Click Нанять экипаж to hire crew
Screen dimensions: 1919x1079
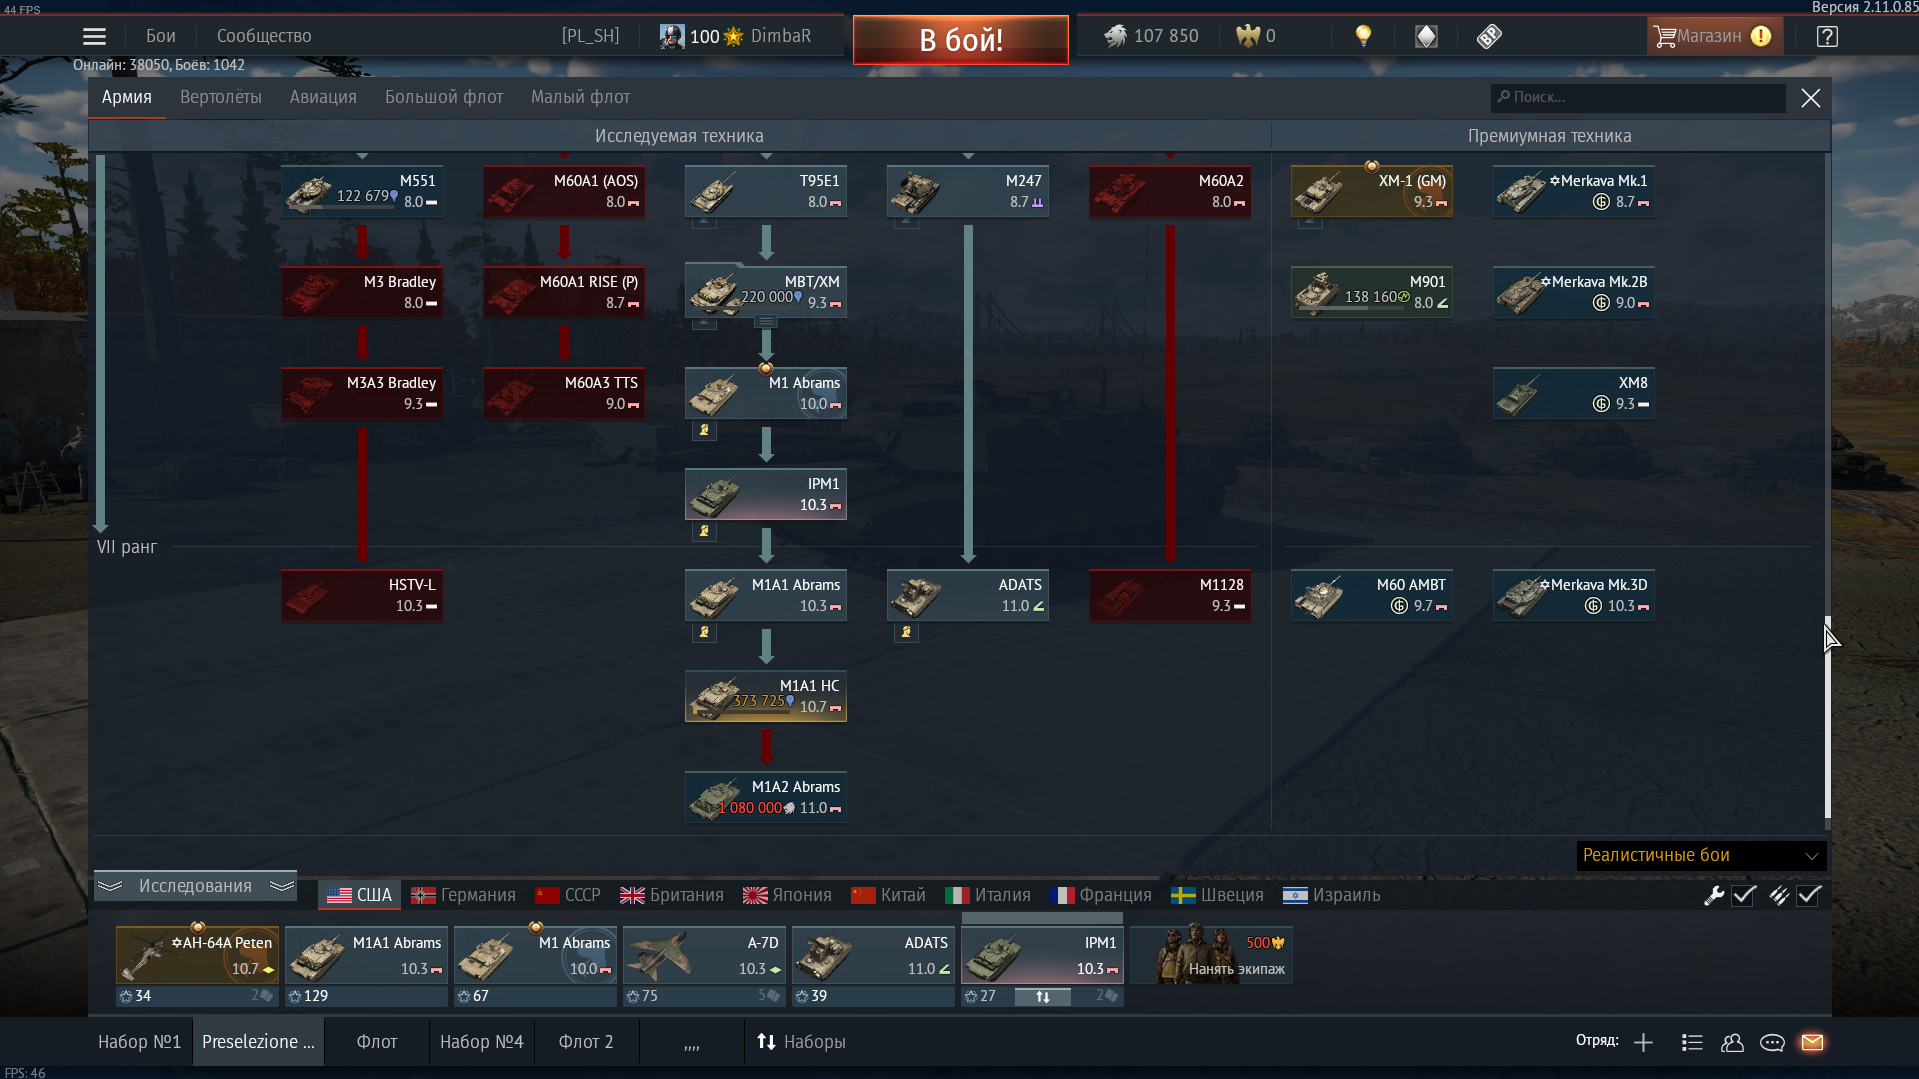[x=1212, y=956]
